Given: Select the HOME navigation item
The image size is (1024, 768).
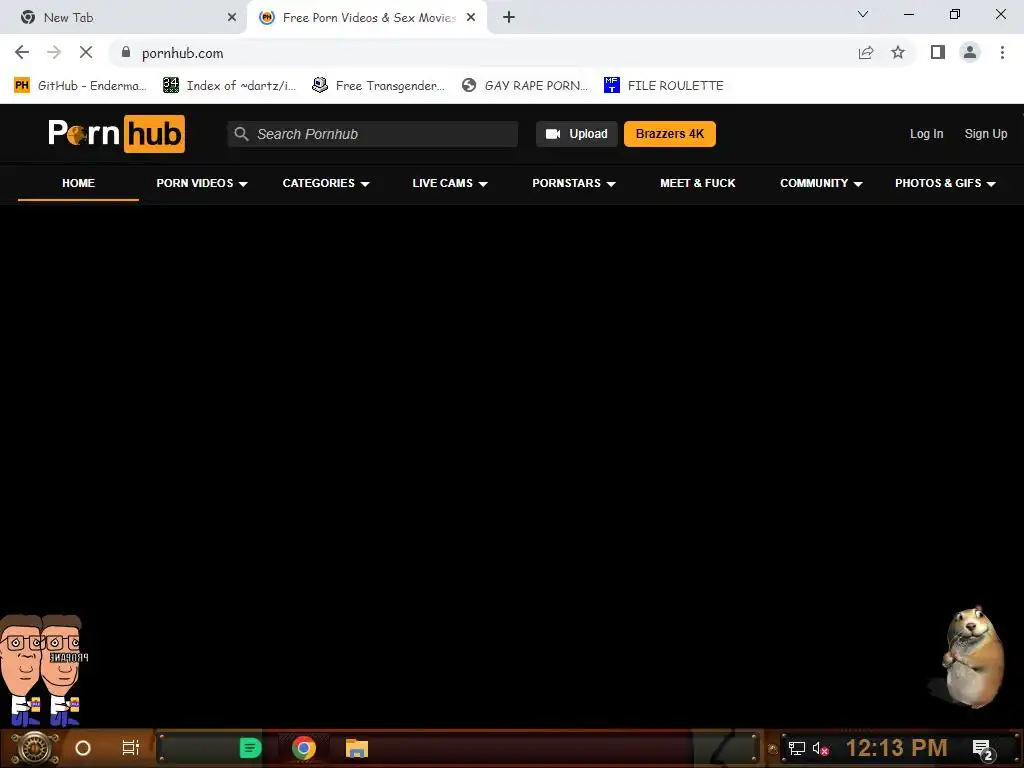Looking at the screenshot, I should [78, 184].
